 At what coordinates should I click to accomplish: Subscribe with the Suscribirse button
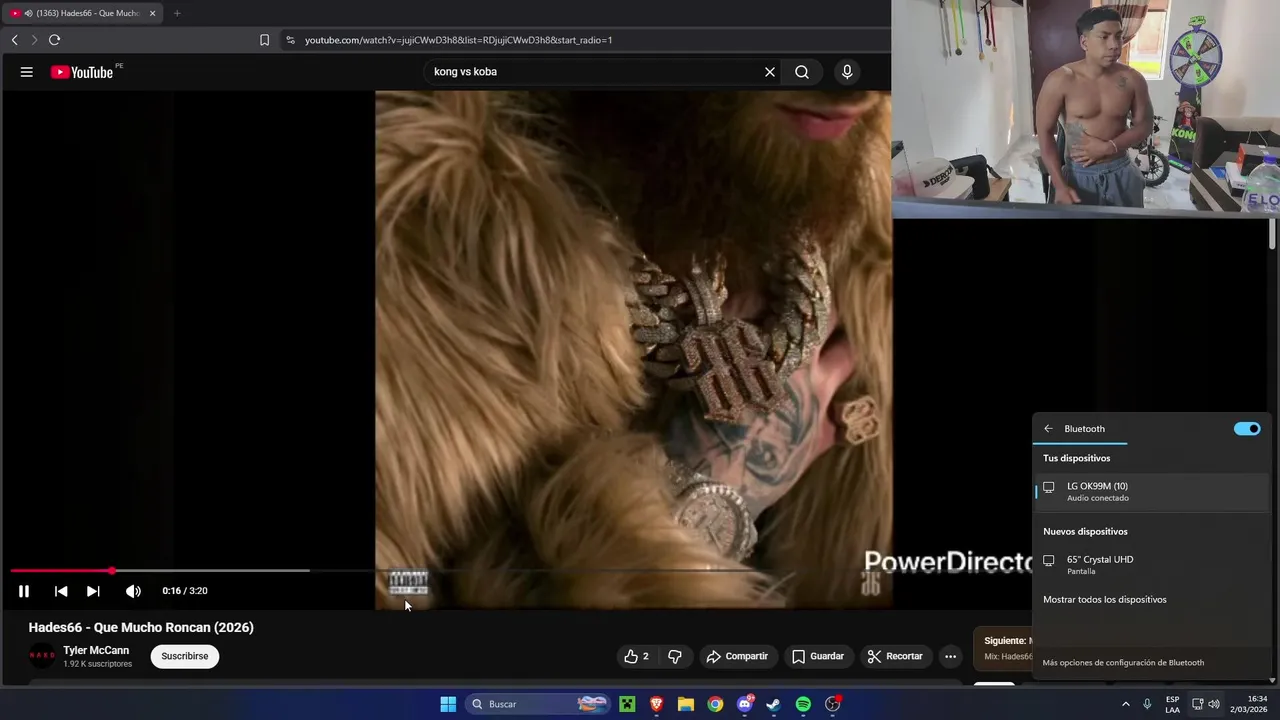click(x=185, y=656)
